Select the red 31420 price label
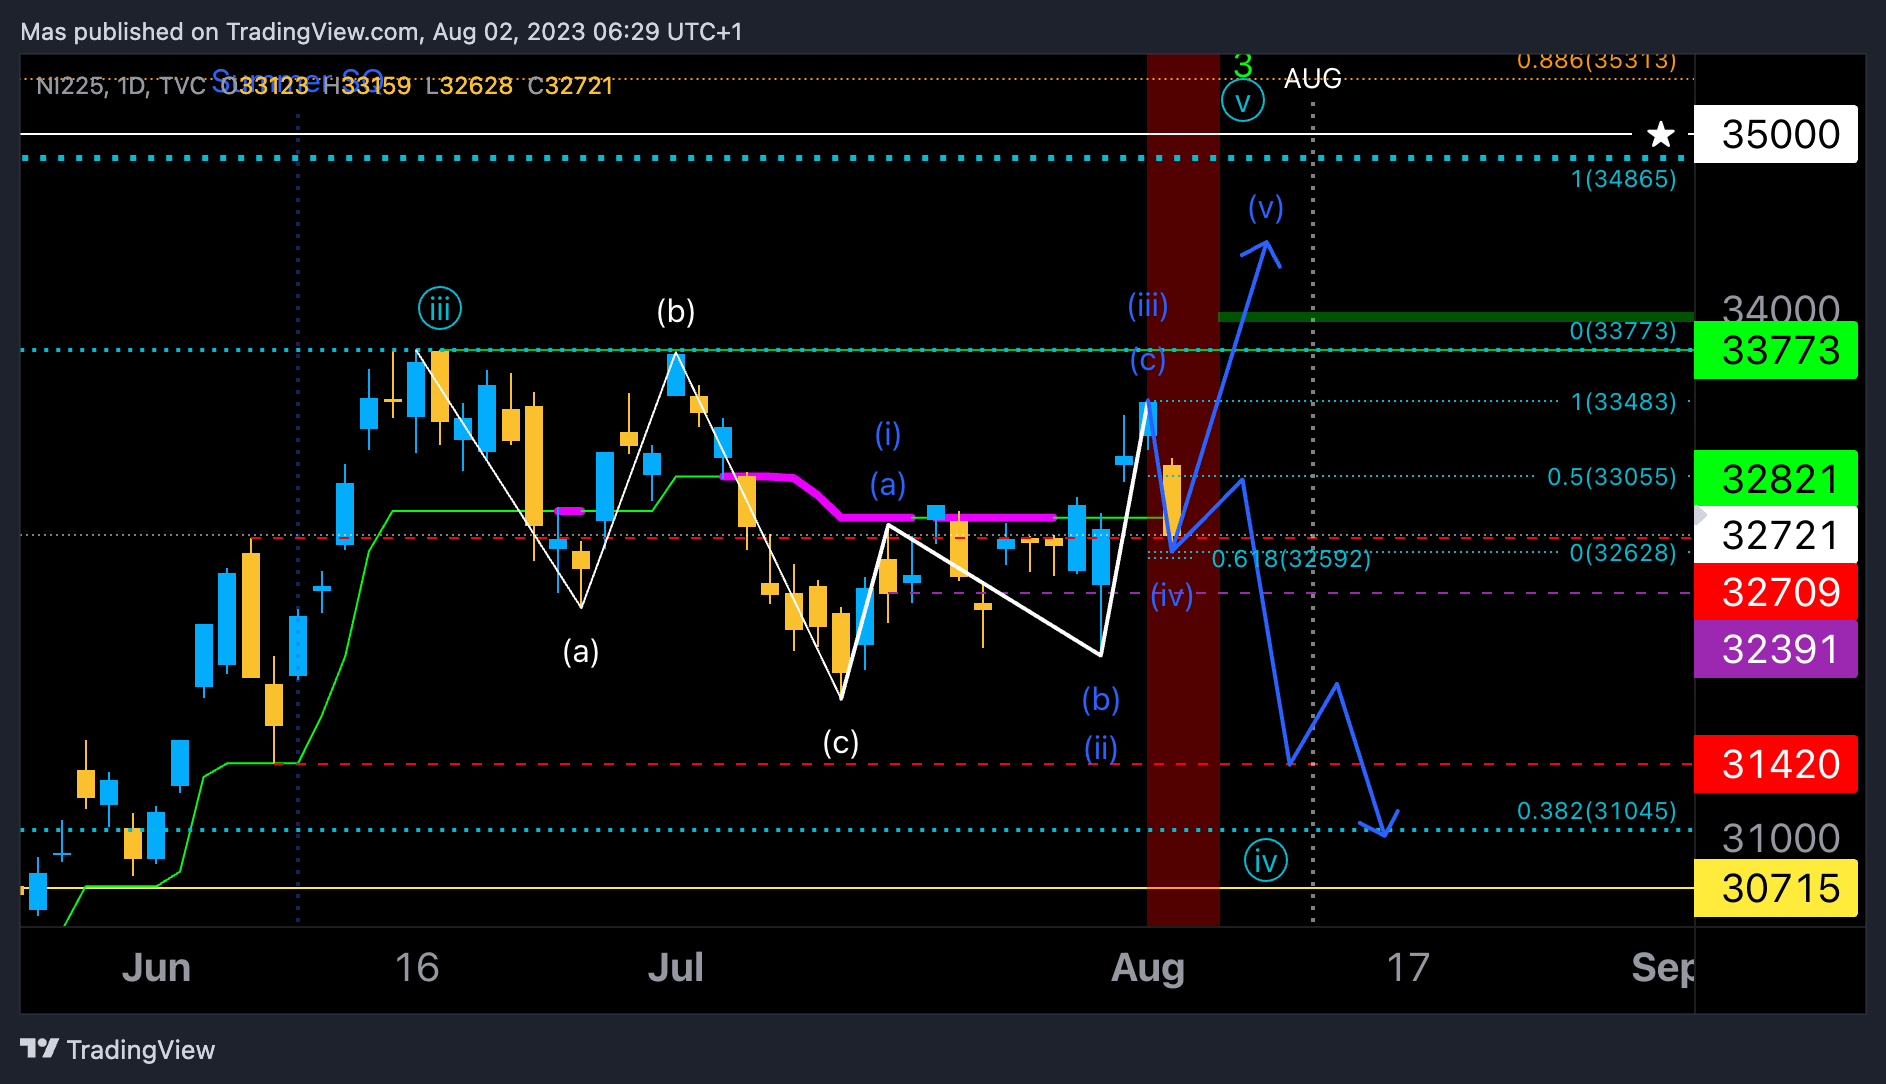The height and width of the screenshot is (1084, 1886). click(x=1776, y=764)
